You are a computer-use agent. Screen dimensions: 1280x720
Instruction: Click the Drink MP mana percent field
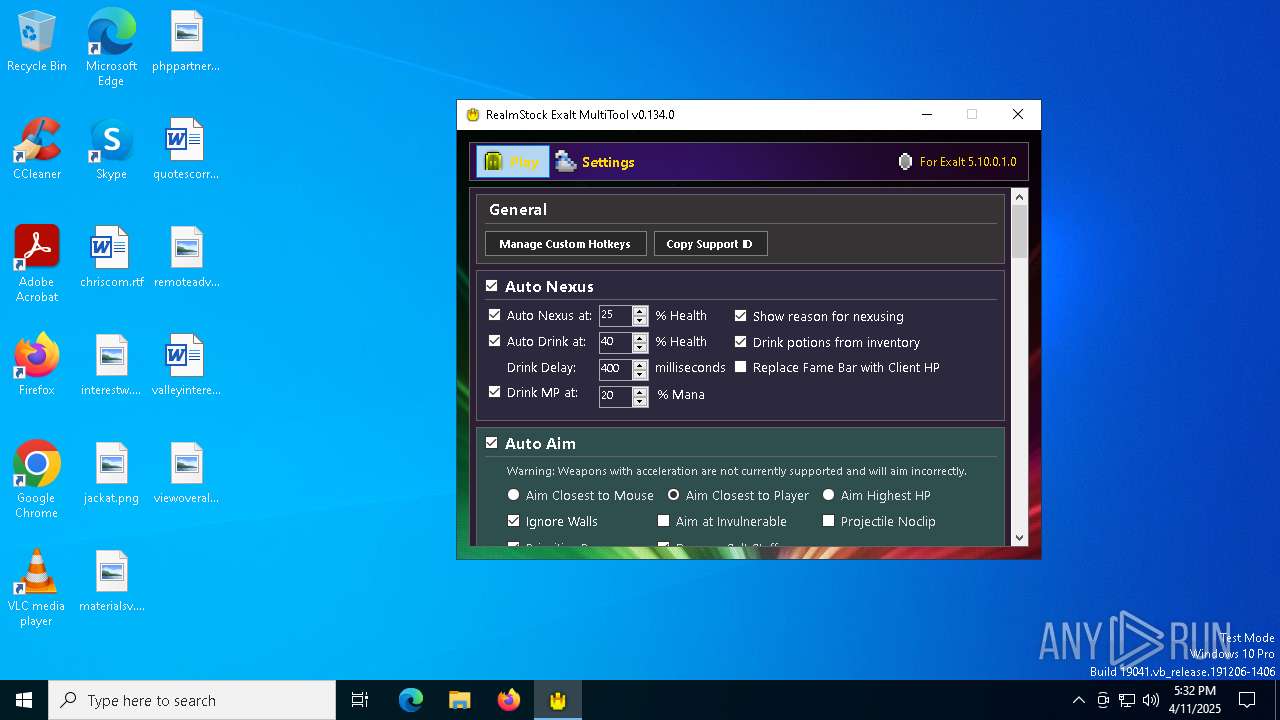coord(615,396)
